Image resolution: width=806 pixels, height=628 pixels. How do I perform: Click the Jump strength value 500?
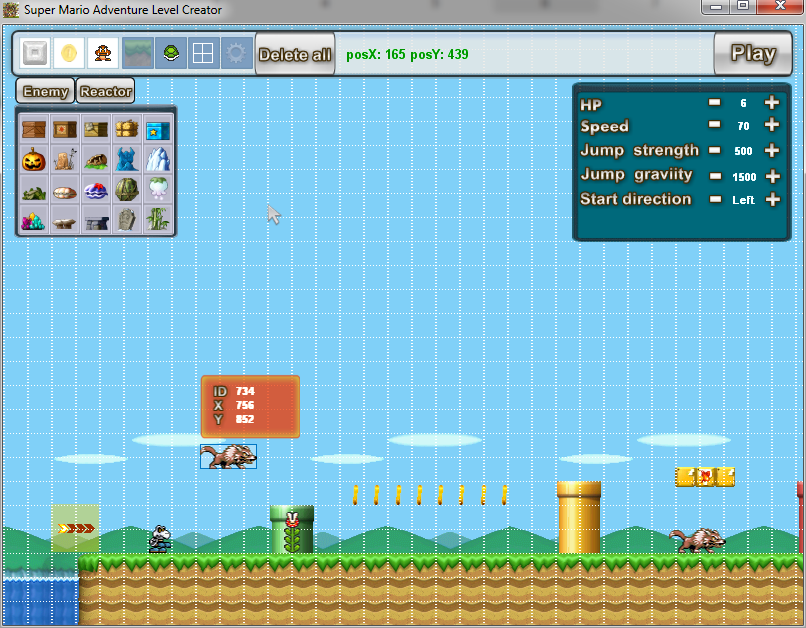[x=743, y=151]
